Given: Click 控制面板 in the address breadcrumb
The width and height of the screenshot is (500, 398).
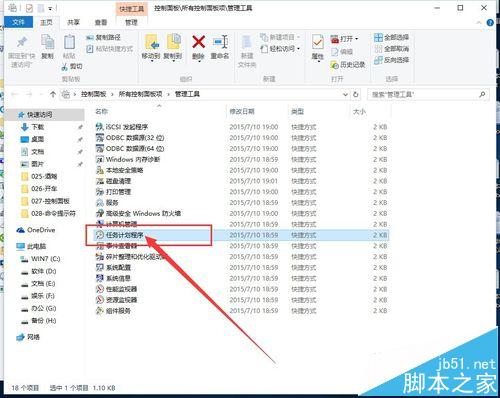Looking at the screenshot, I should (x=94, y=94).
